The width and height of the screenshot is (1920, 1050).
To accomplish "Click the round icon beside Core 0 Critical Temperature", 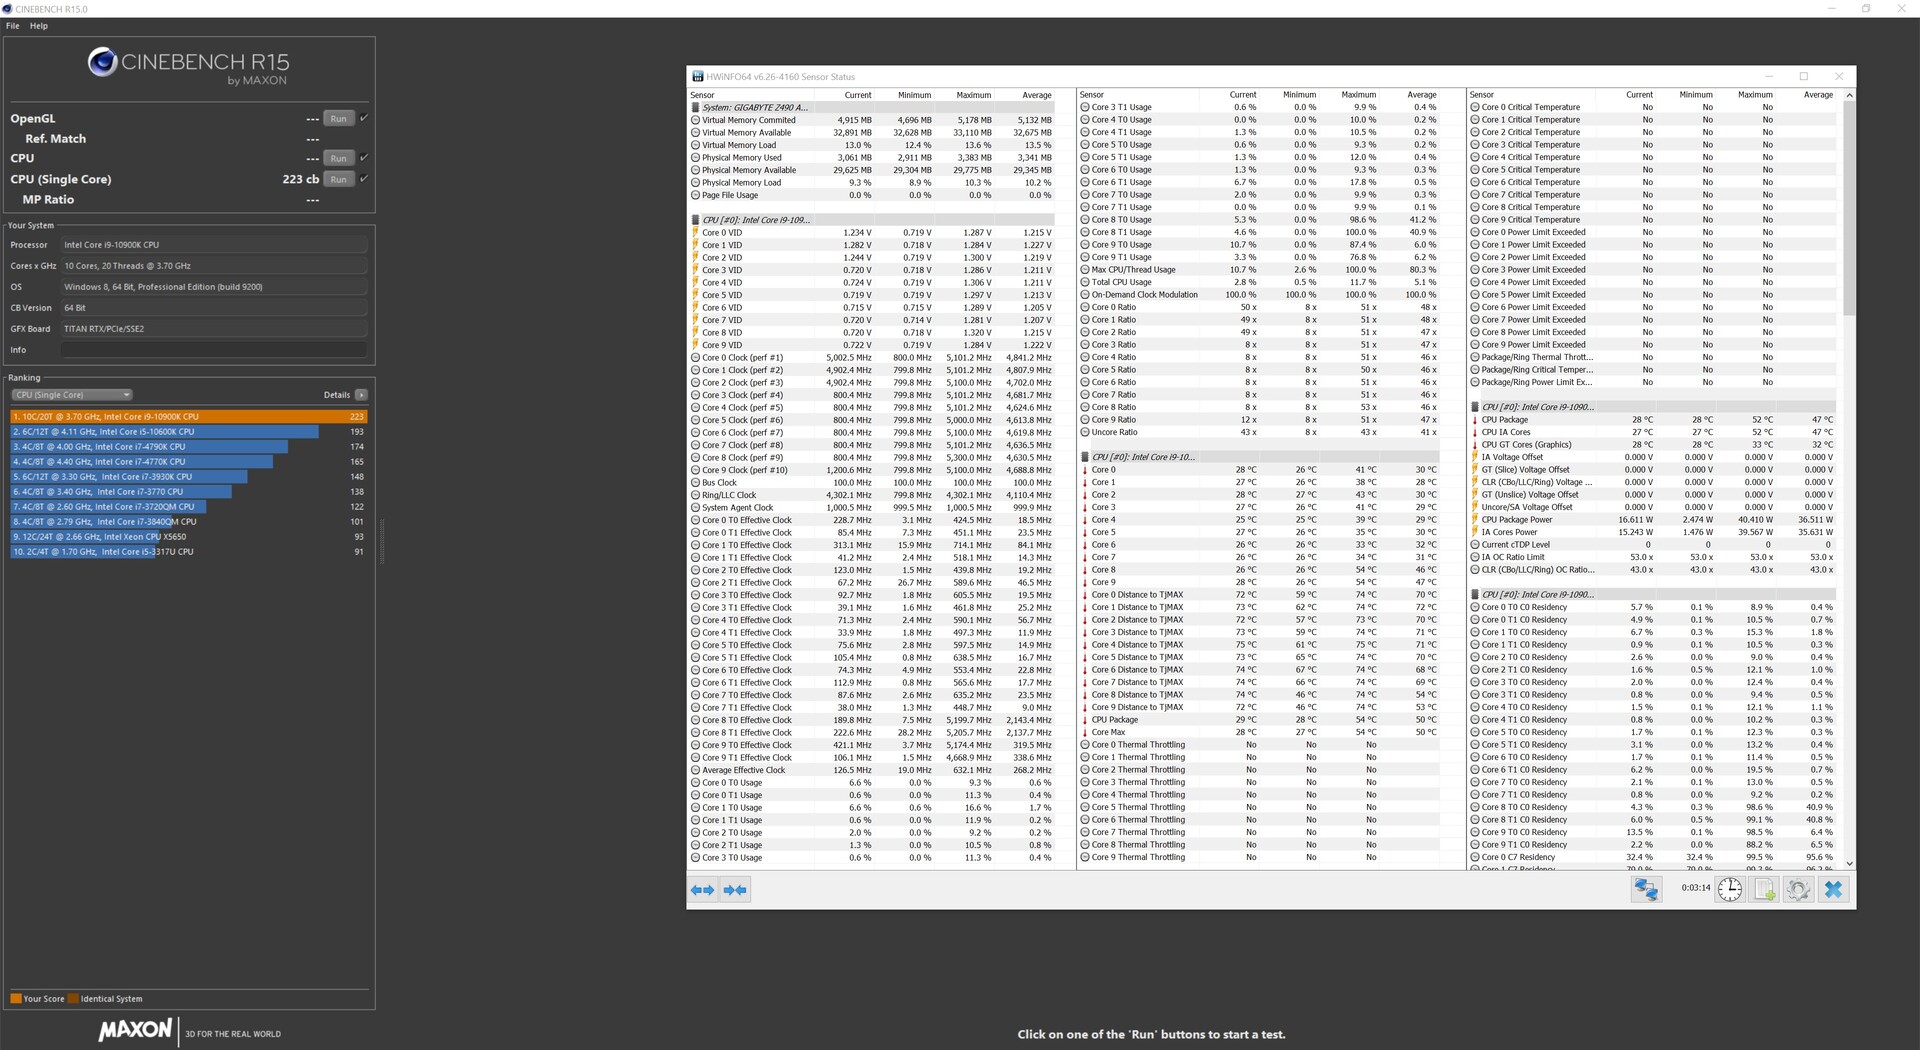I will coord(1475,107).
